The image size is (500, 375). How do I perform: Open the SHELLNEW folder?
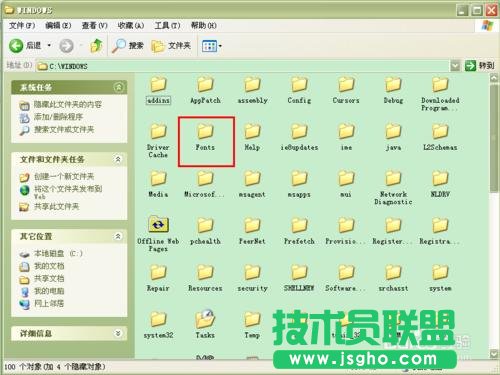point(299,278)
